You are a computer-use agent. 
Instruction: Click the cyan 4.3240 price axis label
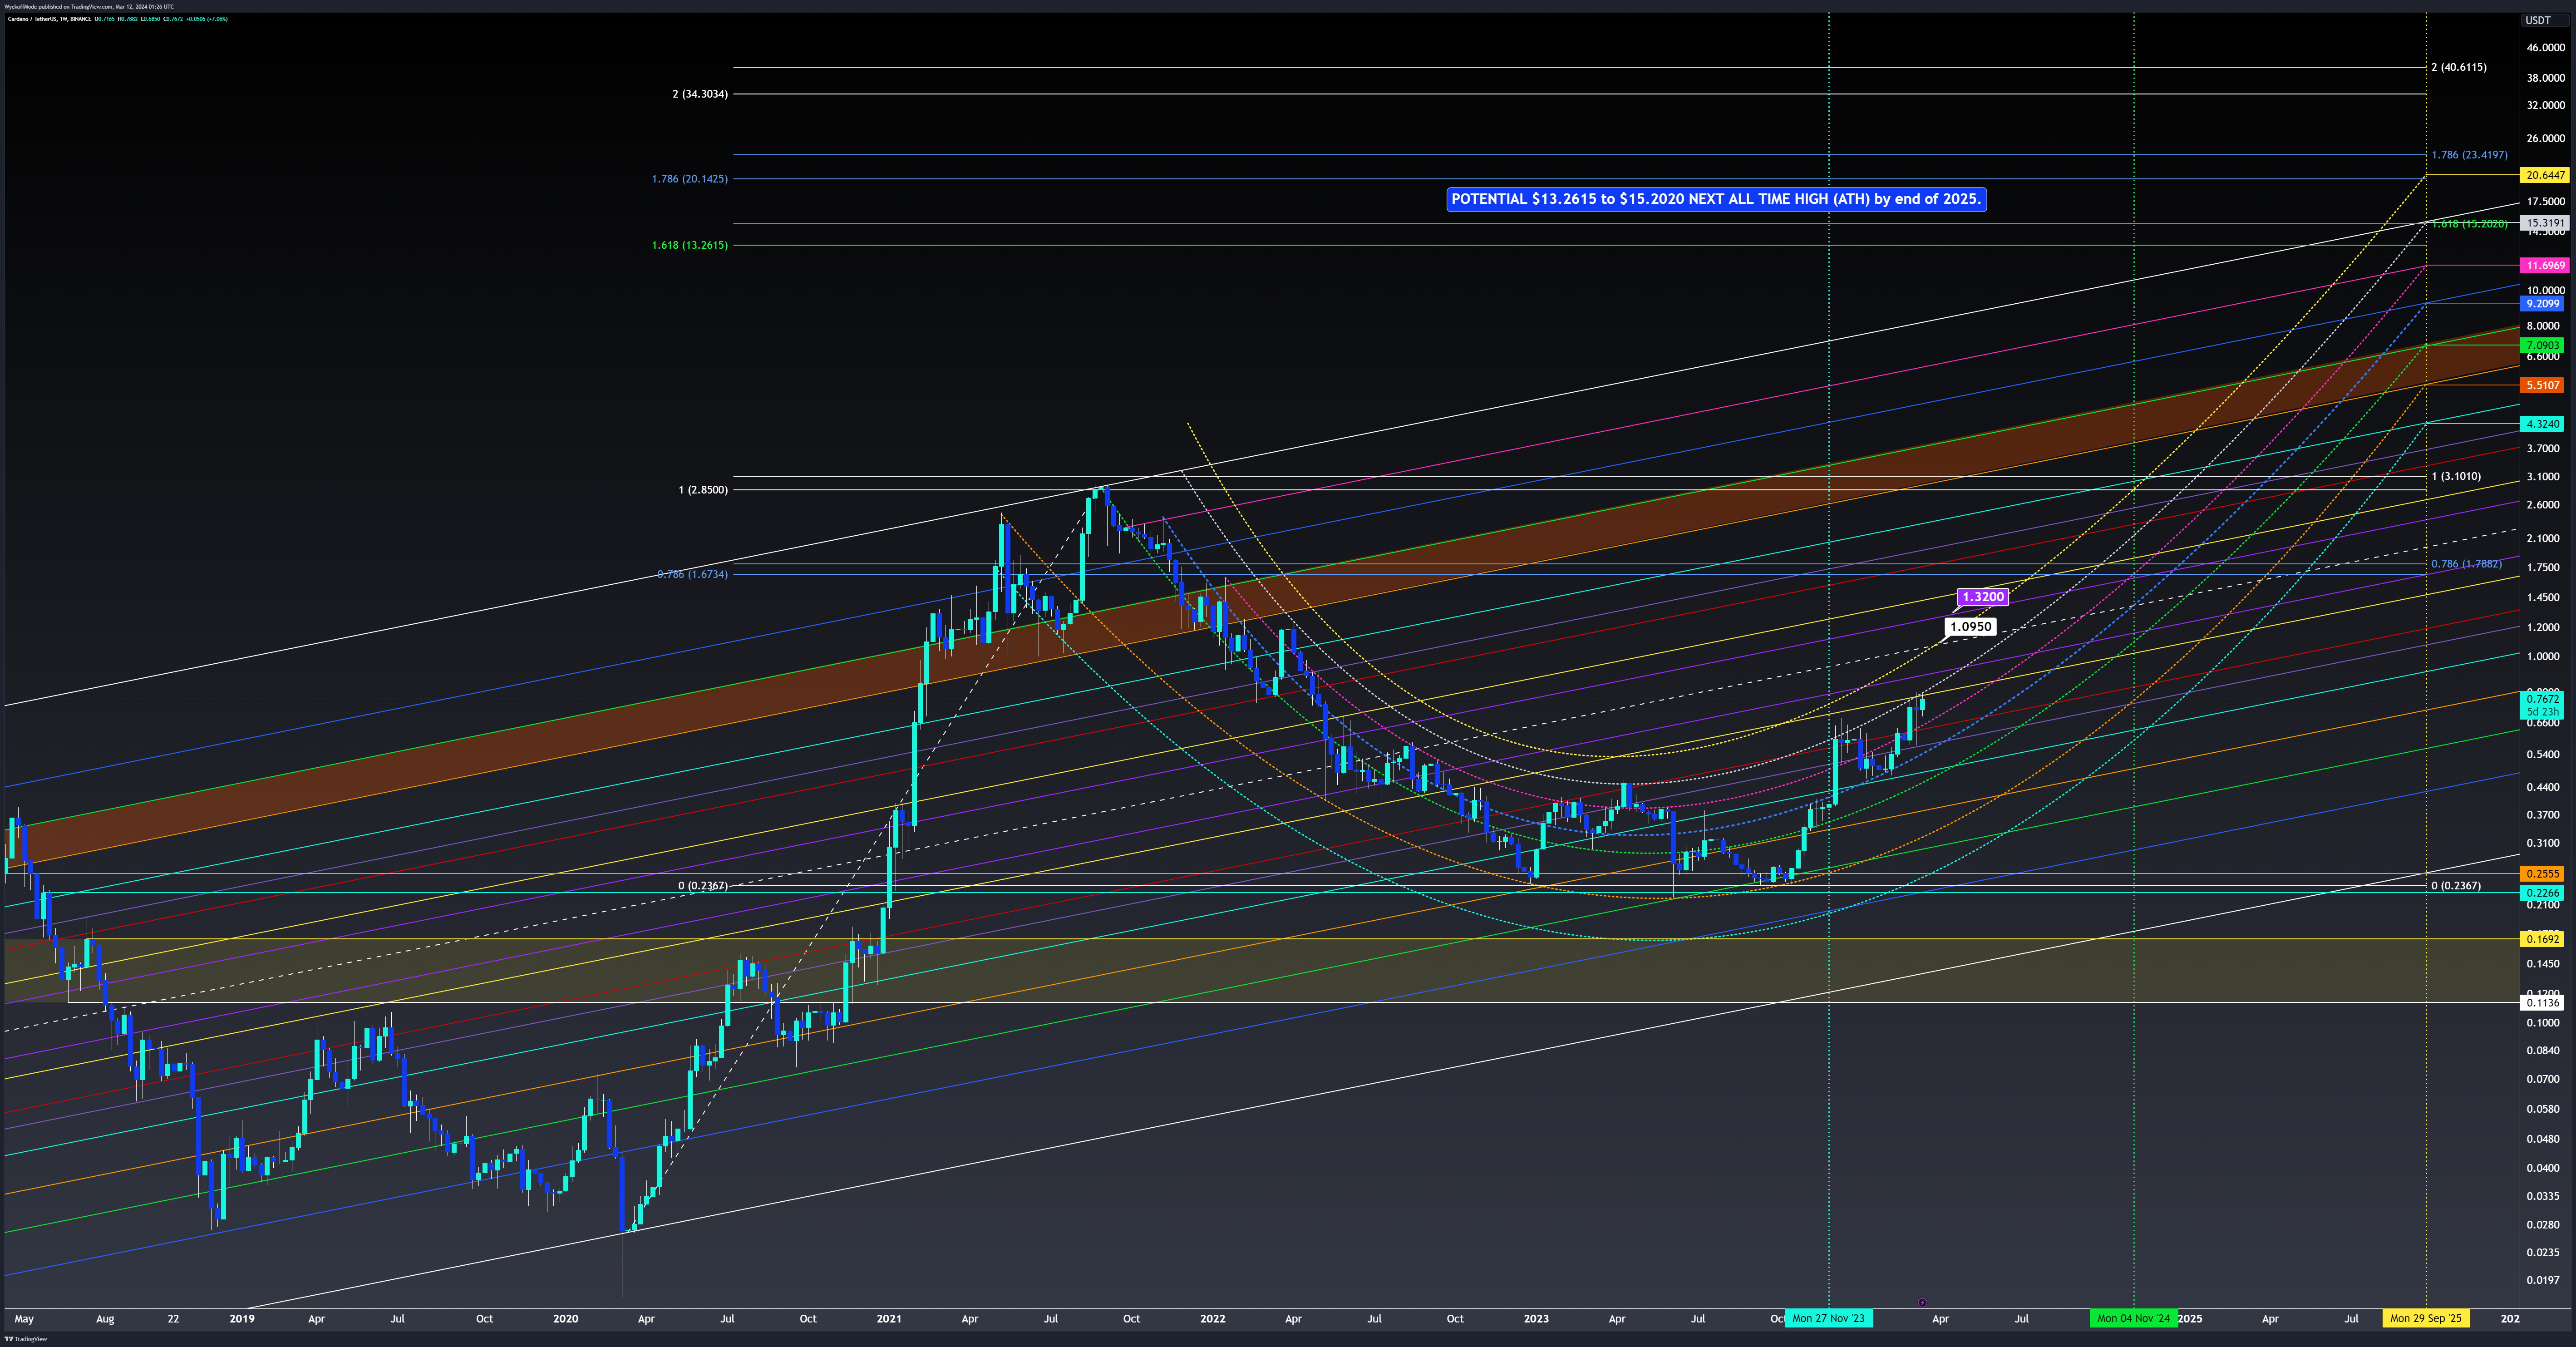click(2542, 424)
